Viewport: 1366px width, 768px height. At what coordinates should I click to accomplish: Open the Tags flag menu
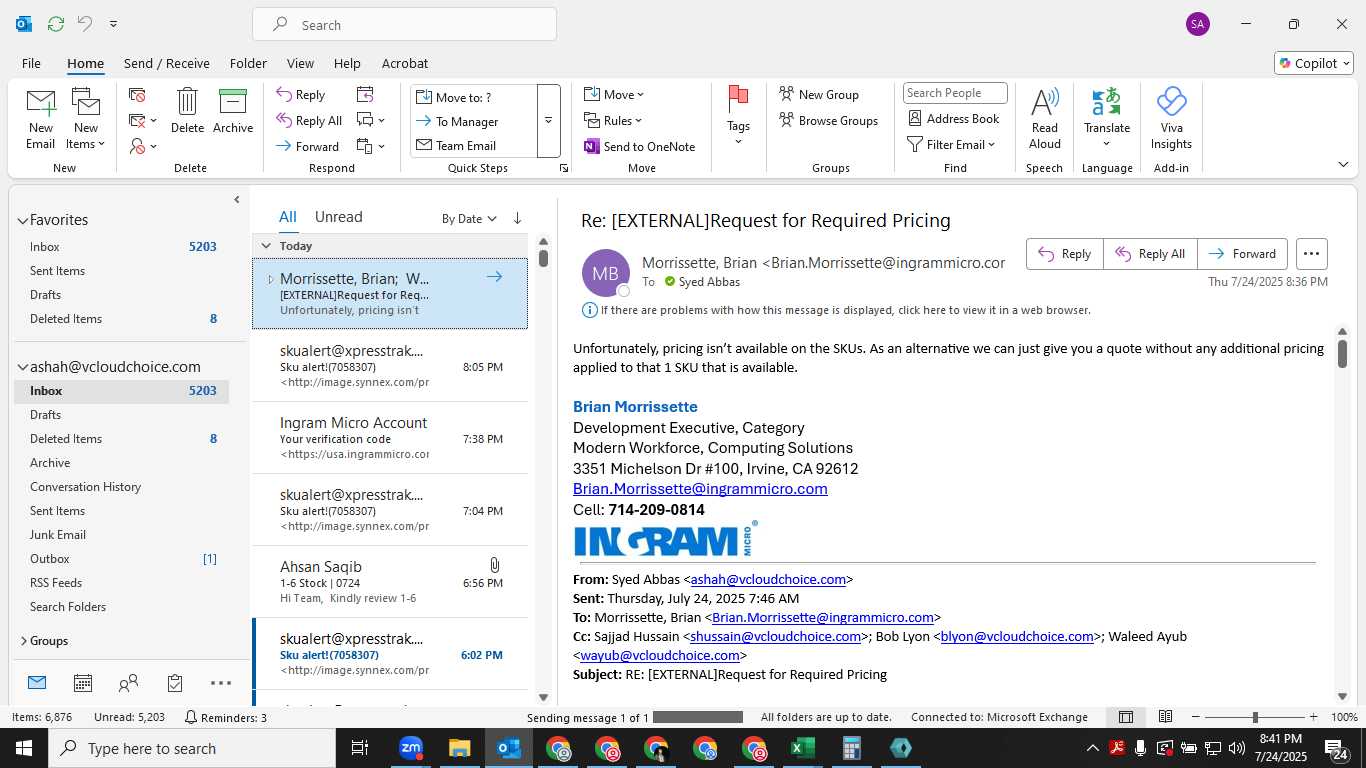point(738,116)
